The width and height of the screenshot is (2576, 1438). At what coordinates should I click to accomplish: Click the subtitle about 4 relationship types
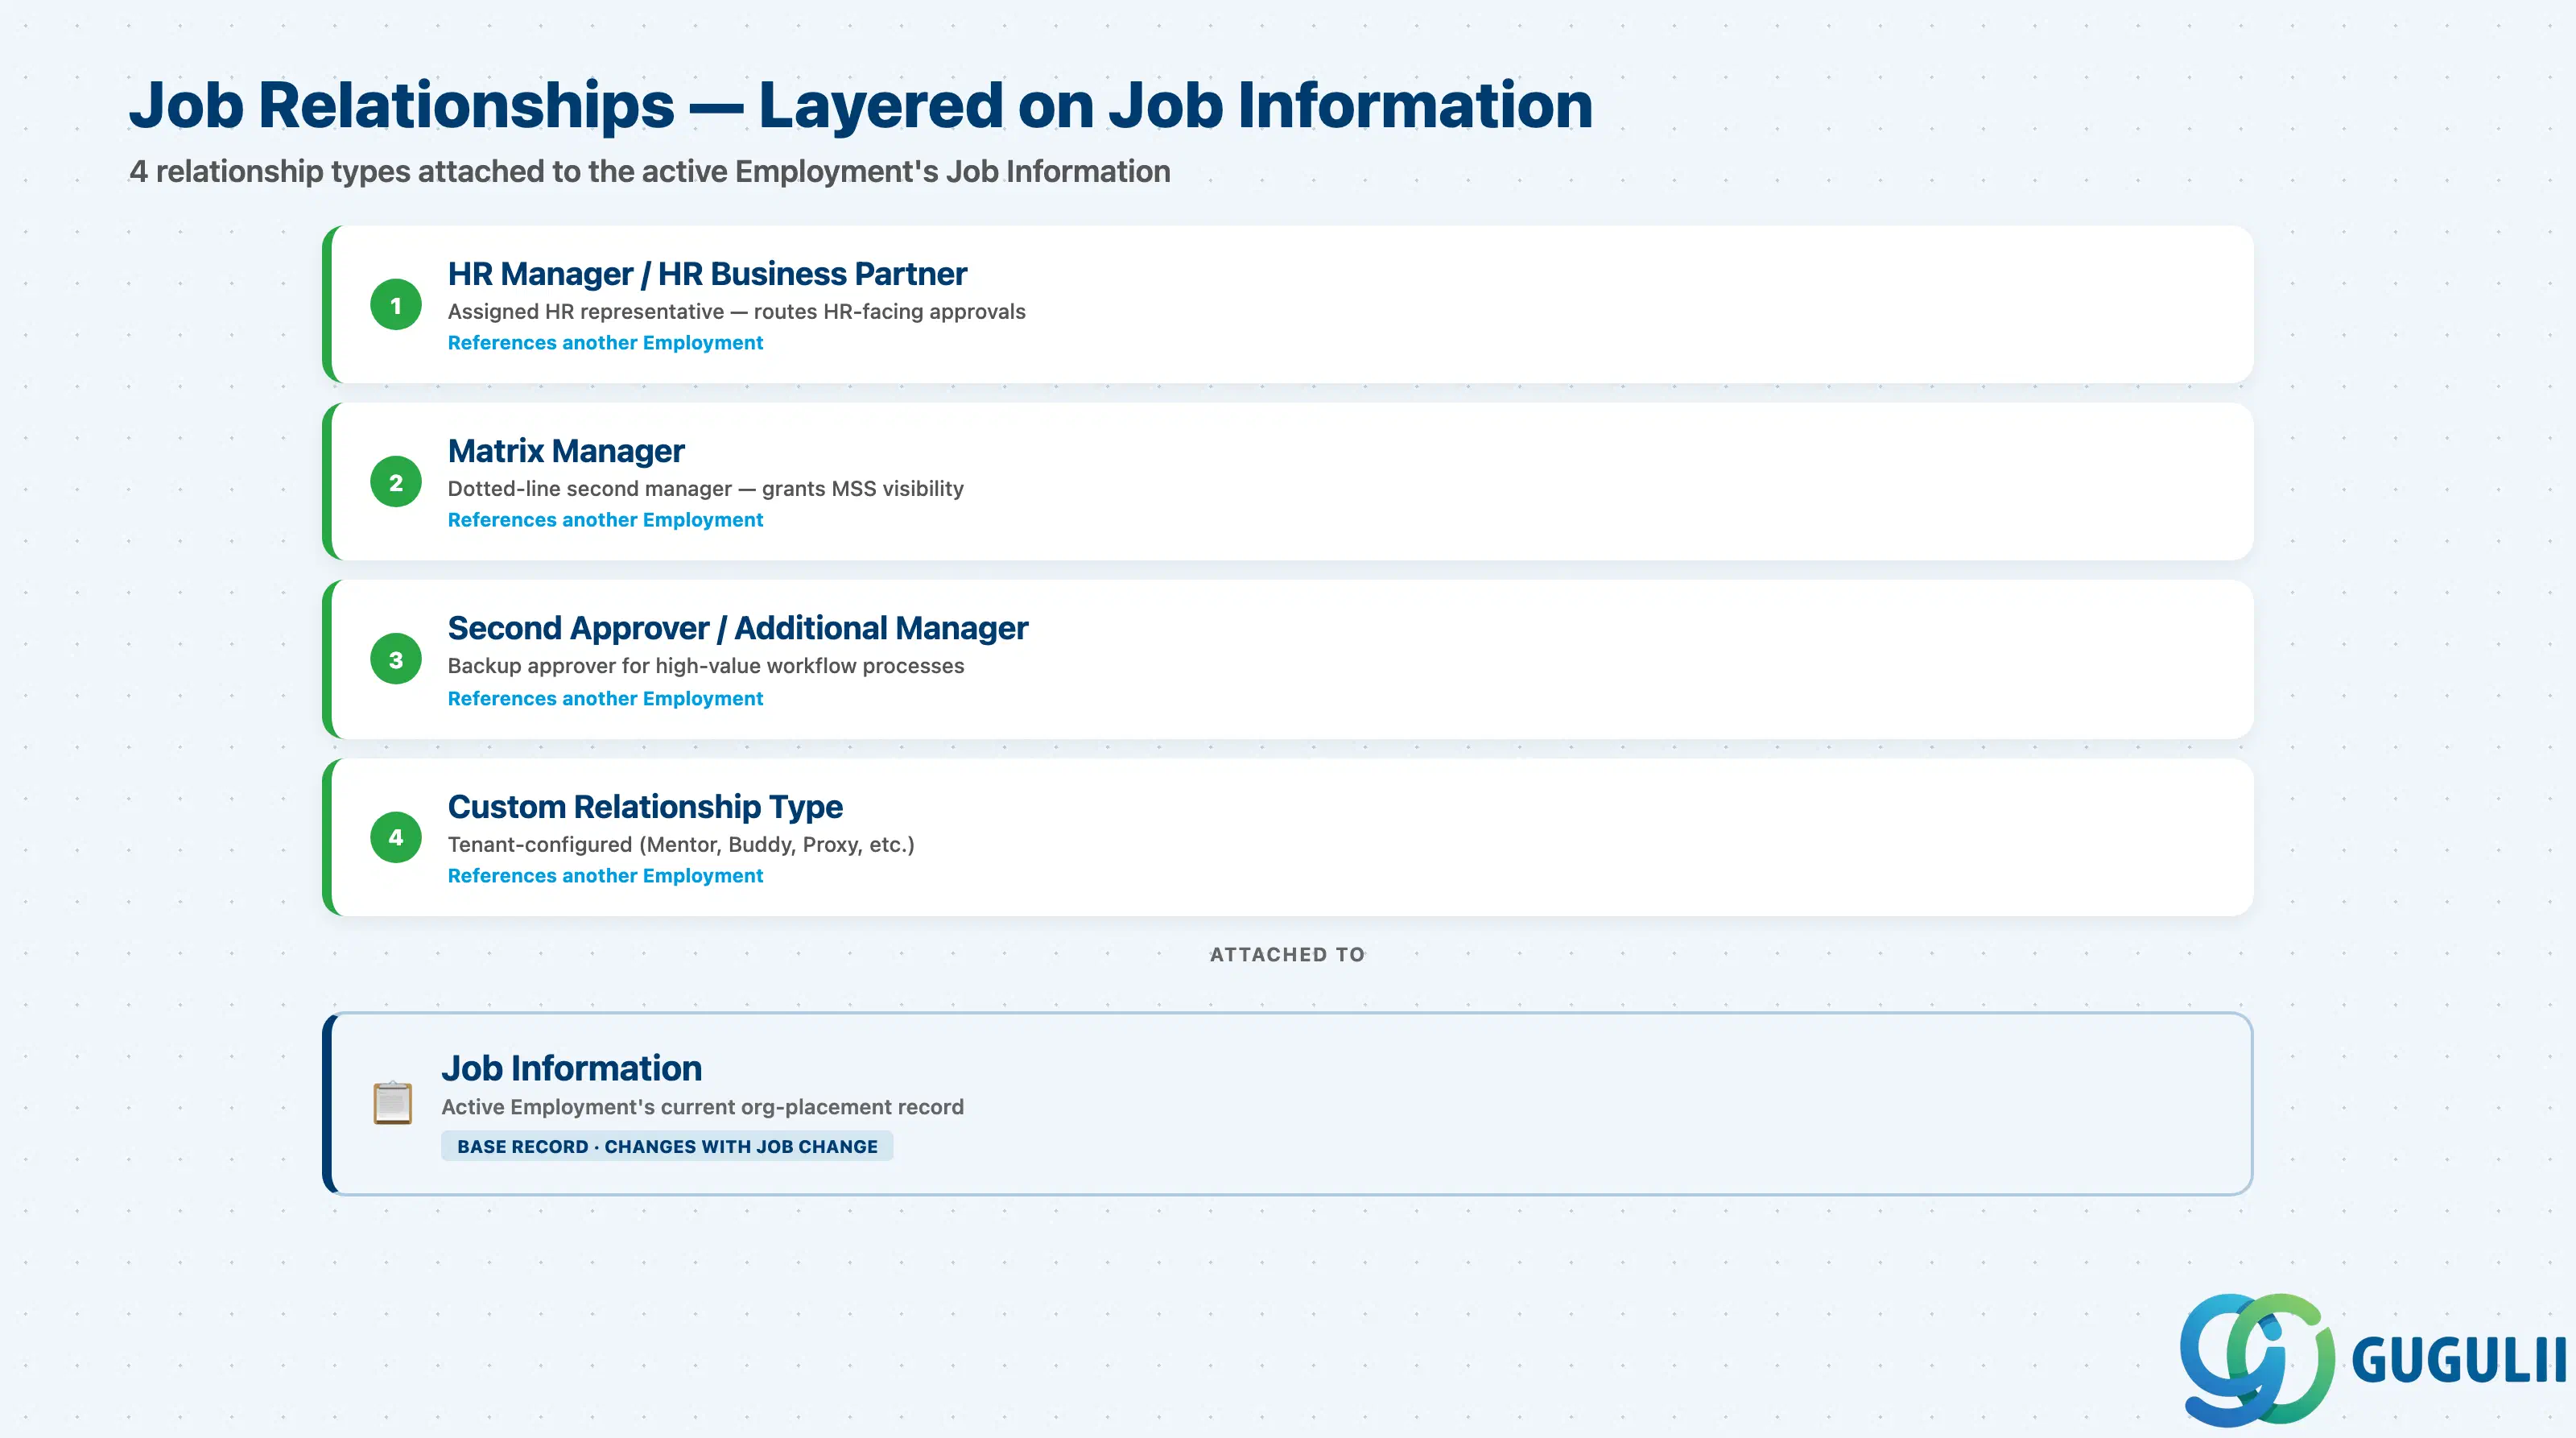click(x=649, y=171)
